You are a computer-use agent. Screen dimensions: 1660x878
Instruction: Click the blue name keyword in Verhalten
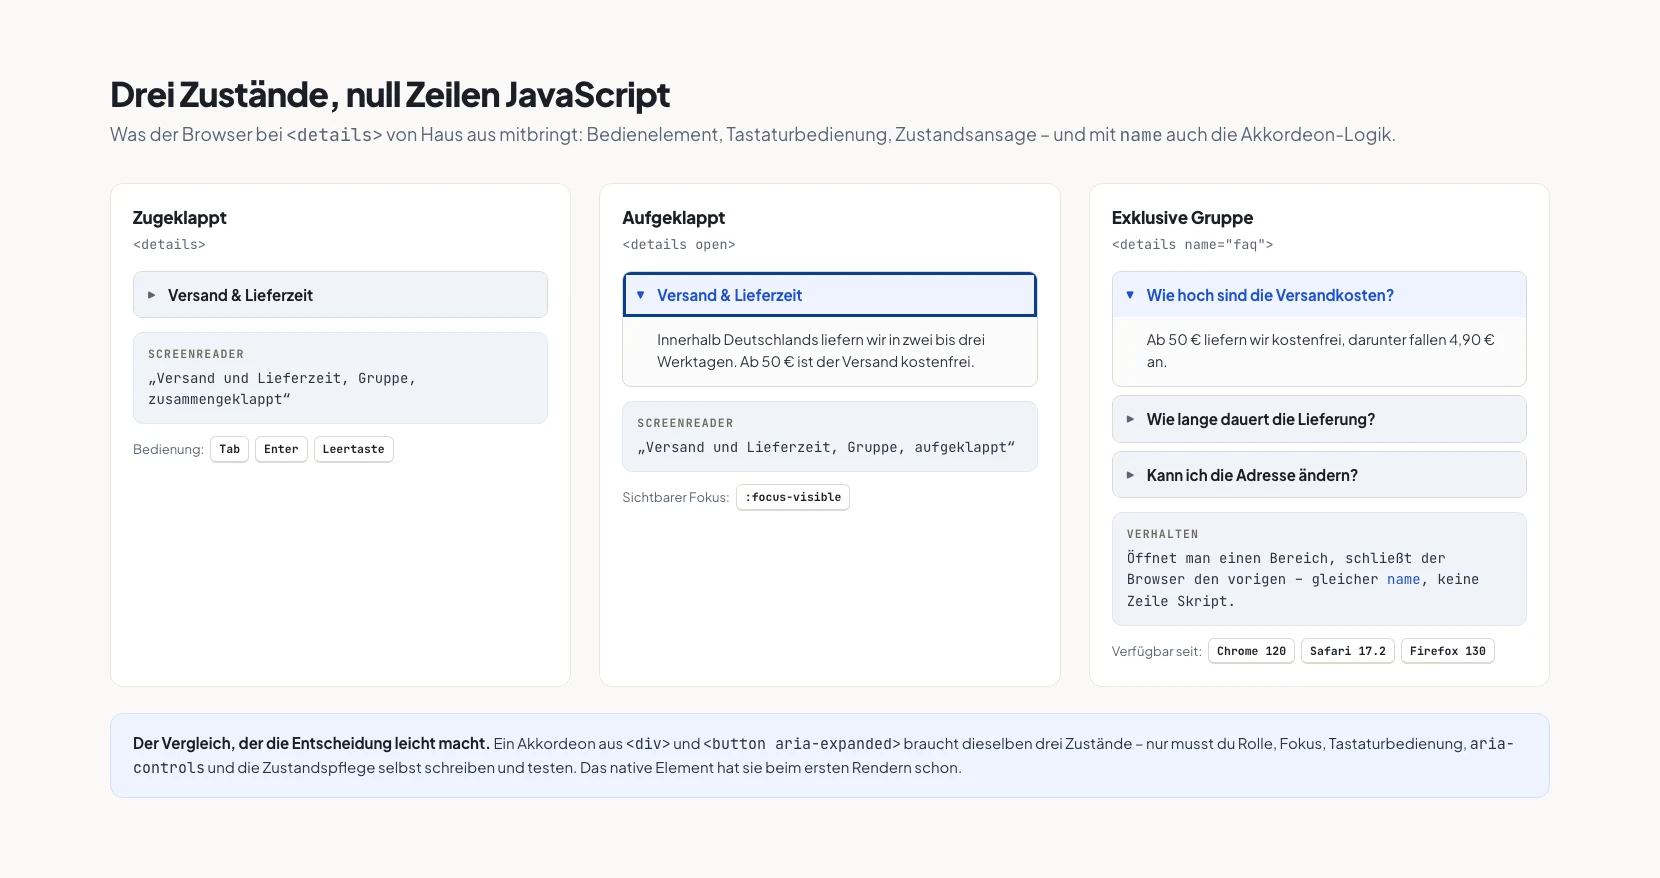[x=1403, y=579]
